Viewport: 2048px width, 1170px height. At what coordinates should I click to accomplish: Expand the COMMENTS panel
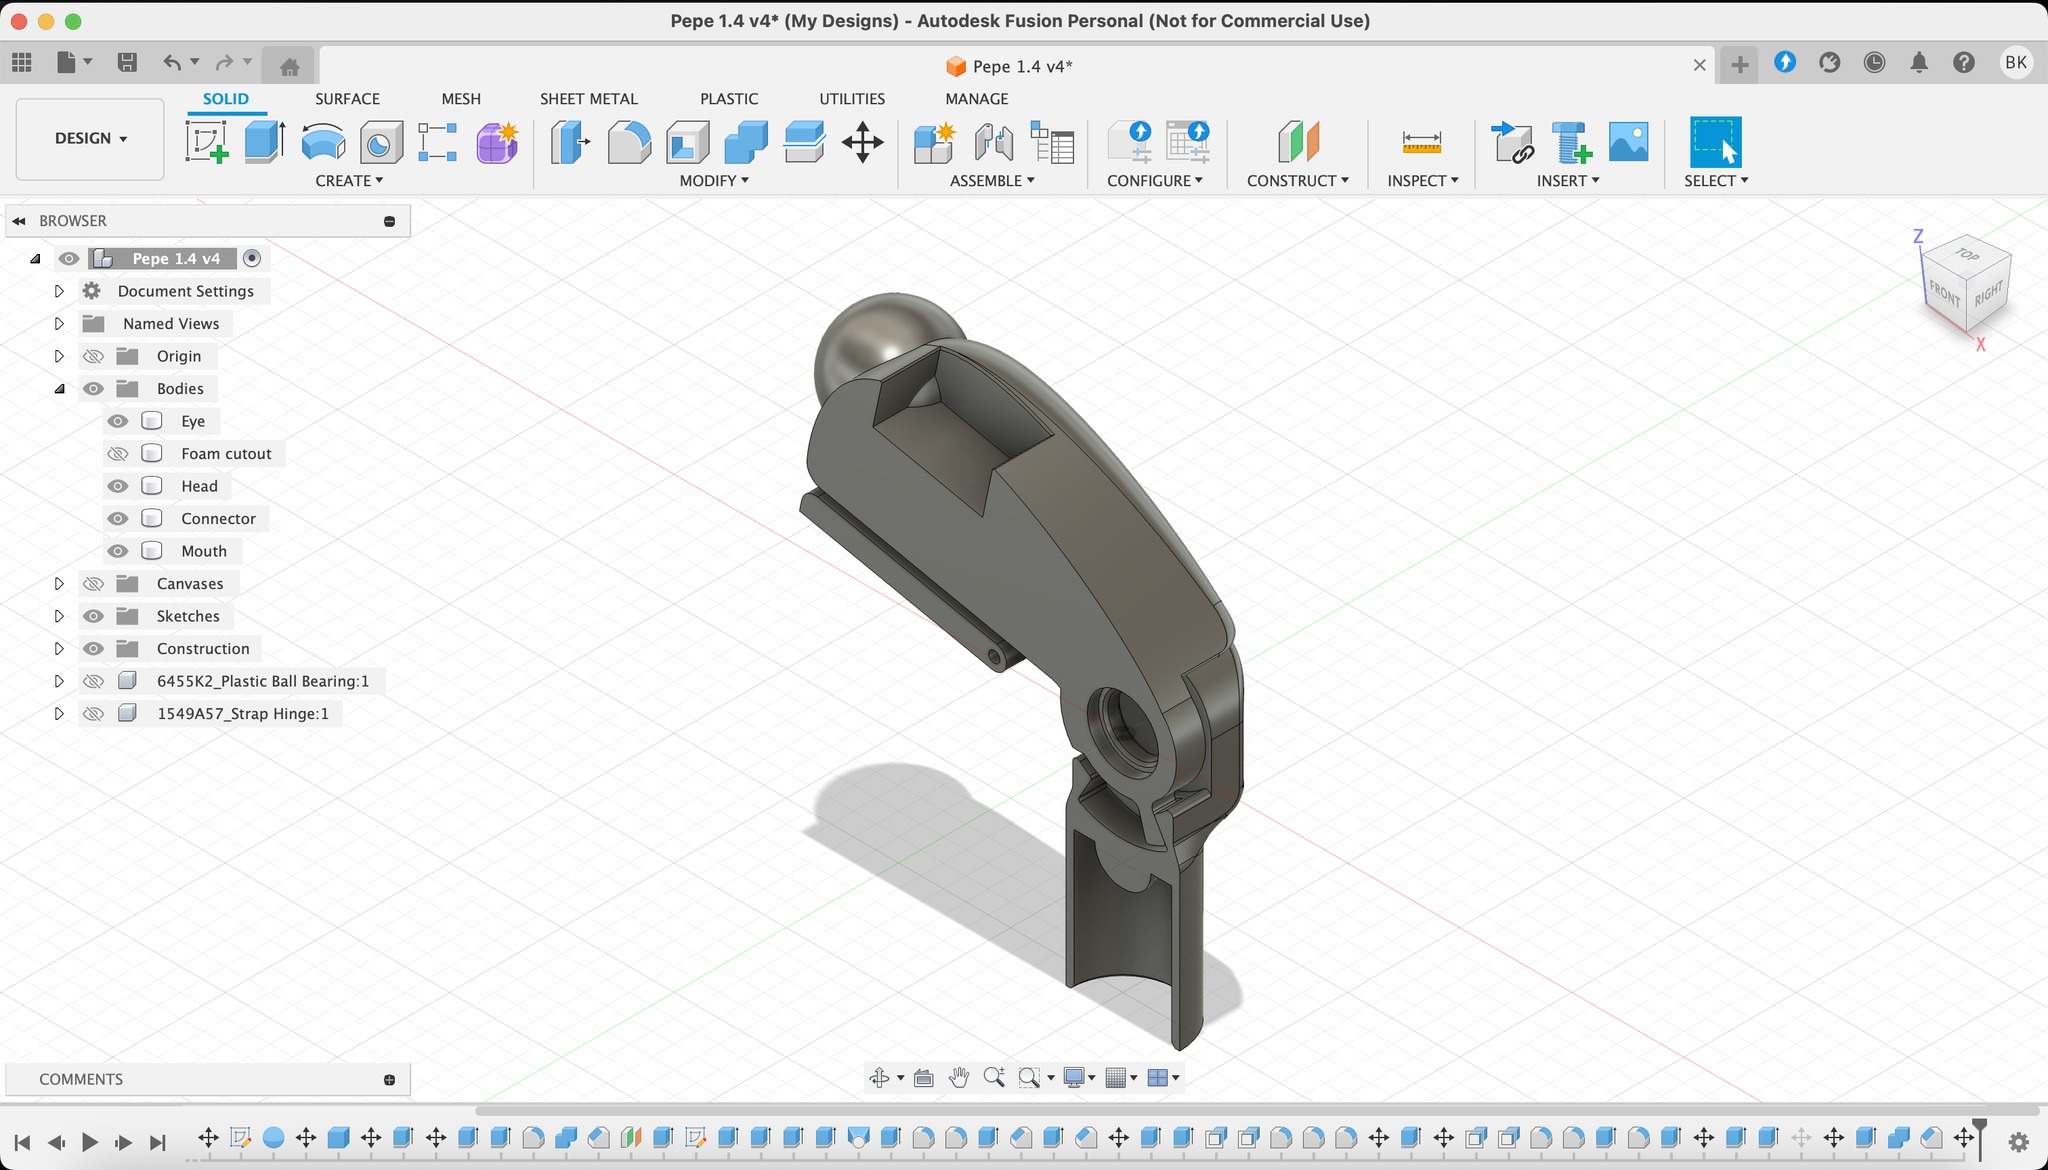tap(389, 1079)
